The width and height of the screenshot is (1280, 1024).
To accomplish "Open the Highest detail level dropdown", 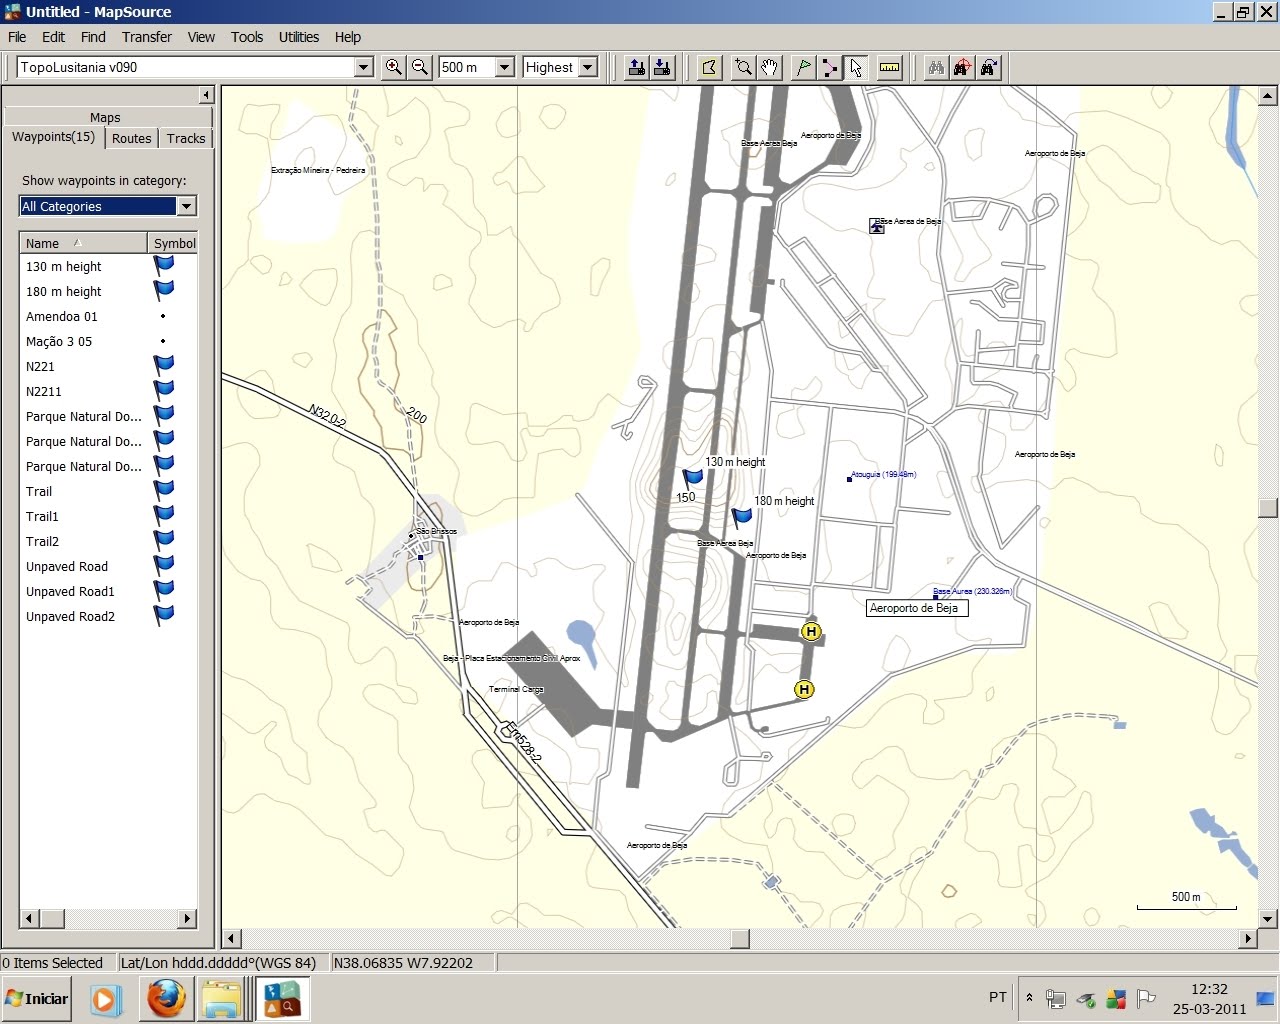I will pyautogui.click(x=588, y=67).
